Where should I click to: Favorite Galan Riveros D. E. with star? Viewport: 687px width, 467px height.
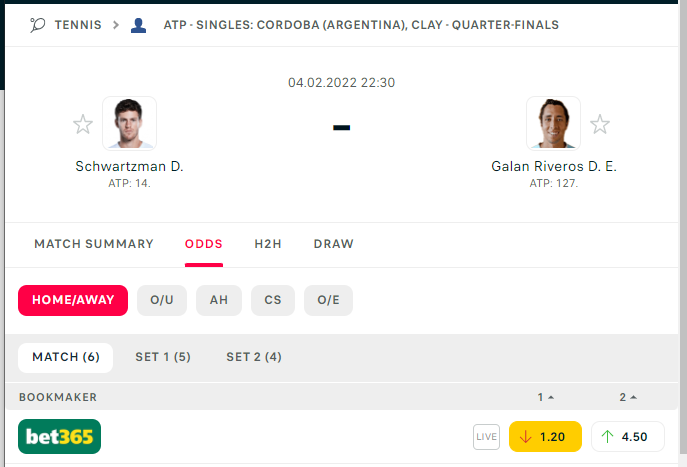(x=600, y=124)
